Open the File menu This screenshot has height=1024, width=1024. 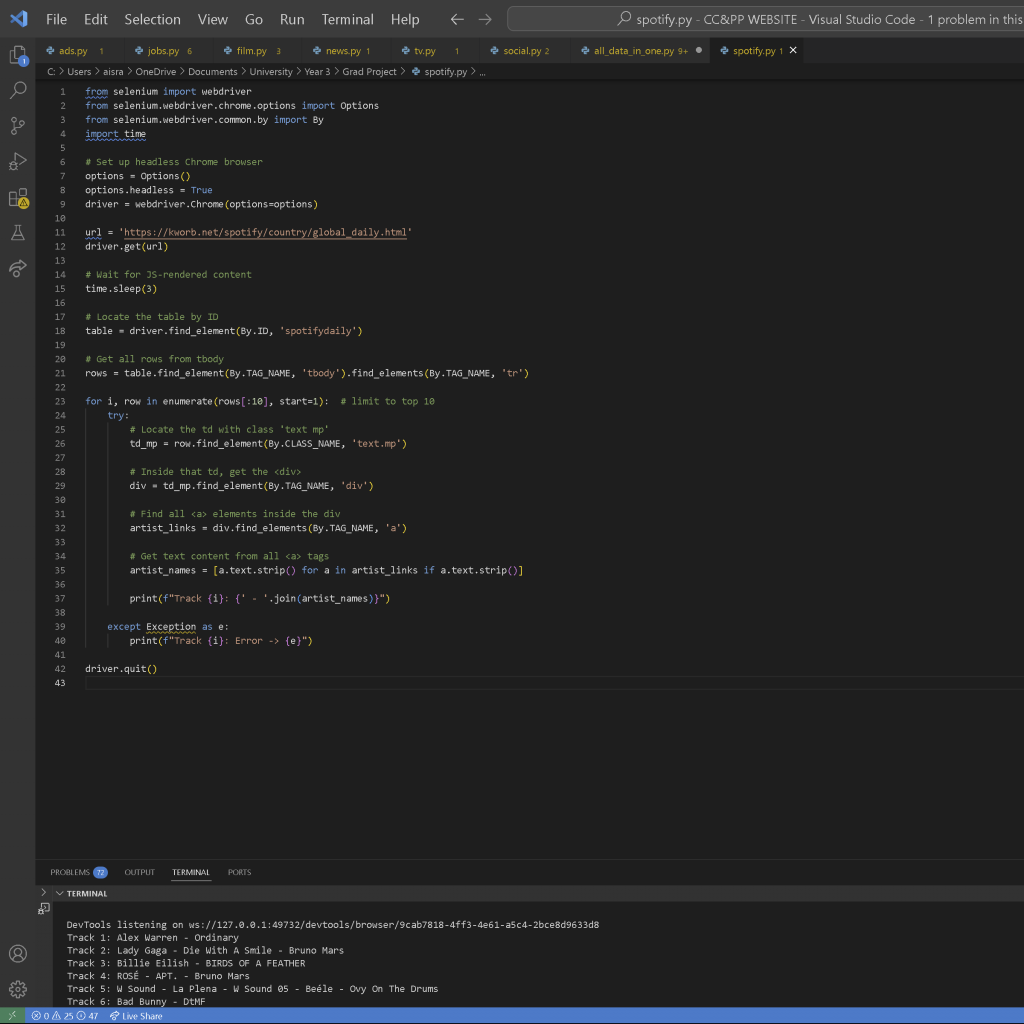56,20
